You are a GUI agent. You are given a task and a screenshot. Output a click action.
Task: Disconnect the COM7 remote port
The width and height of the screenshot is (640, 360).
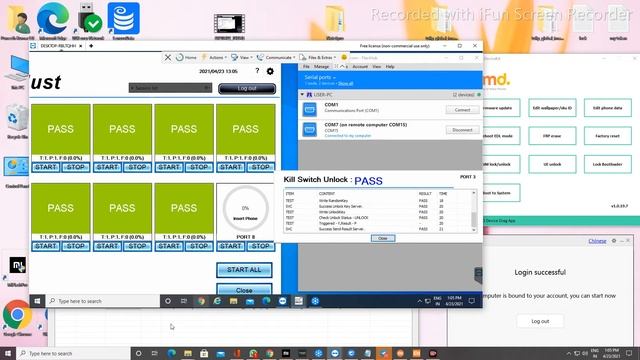point(462,130)
